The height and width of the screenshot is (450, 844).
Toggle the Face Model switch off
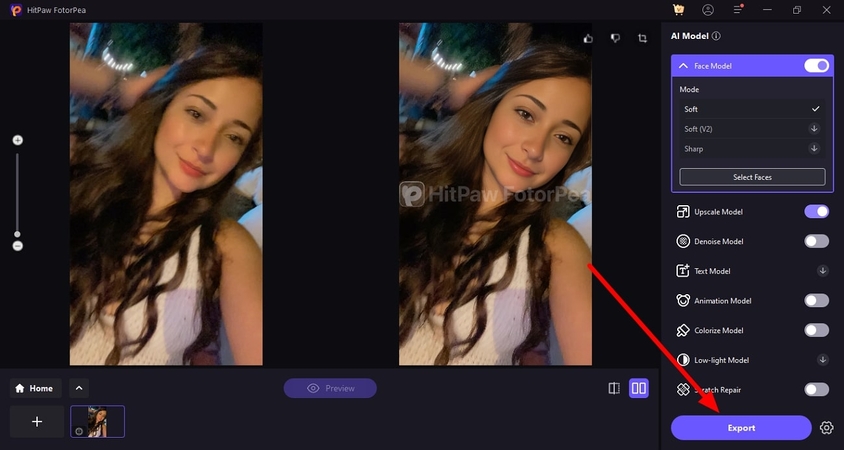click(x=817, y=66)
